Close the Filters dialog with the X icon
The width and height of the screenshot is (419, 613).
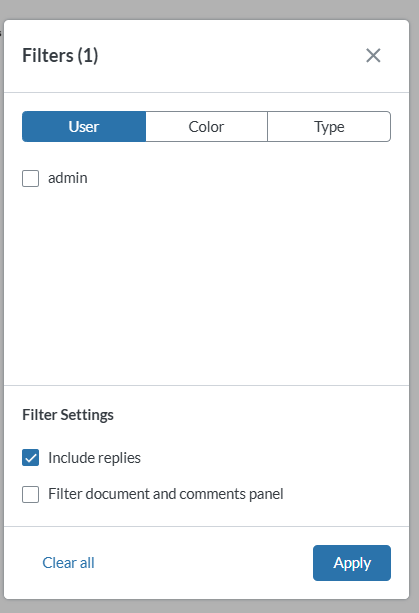[373, 56]
